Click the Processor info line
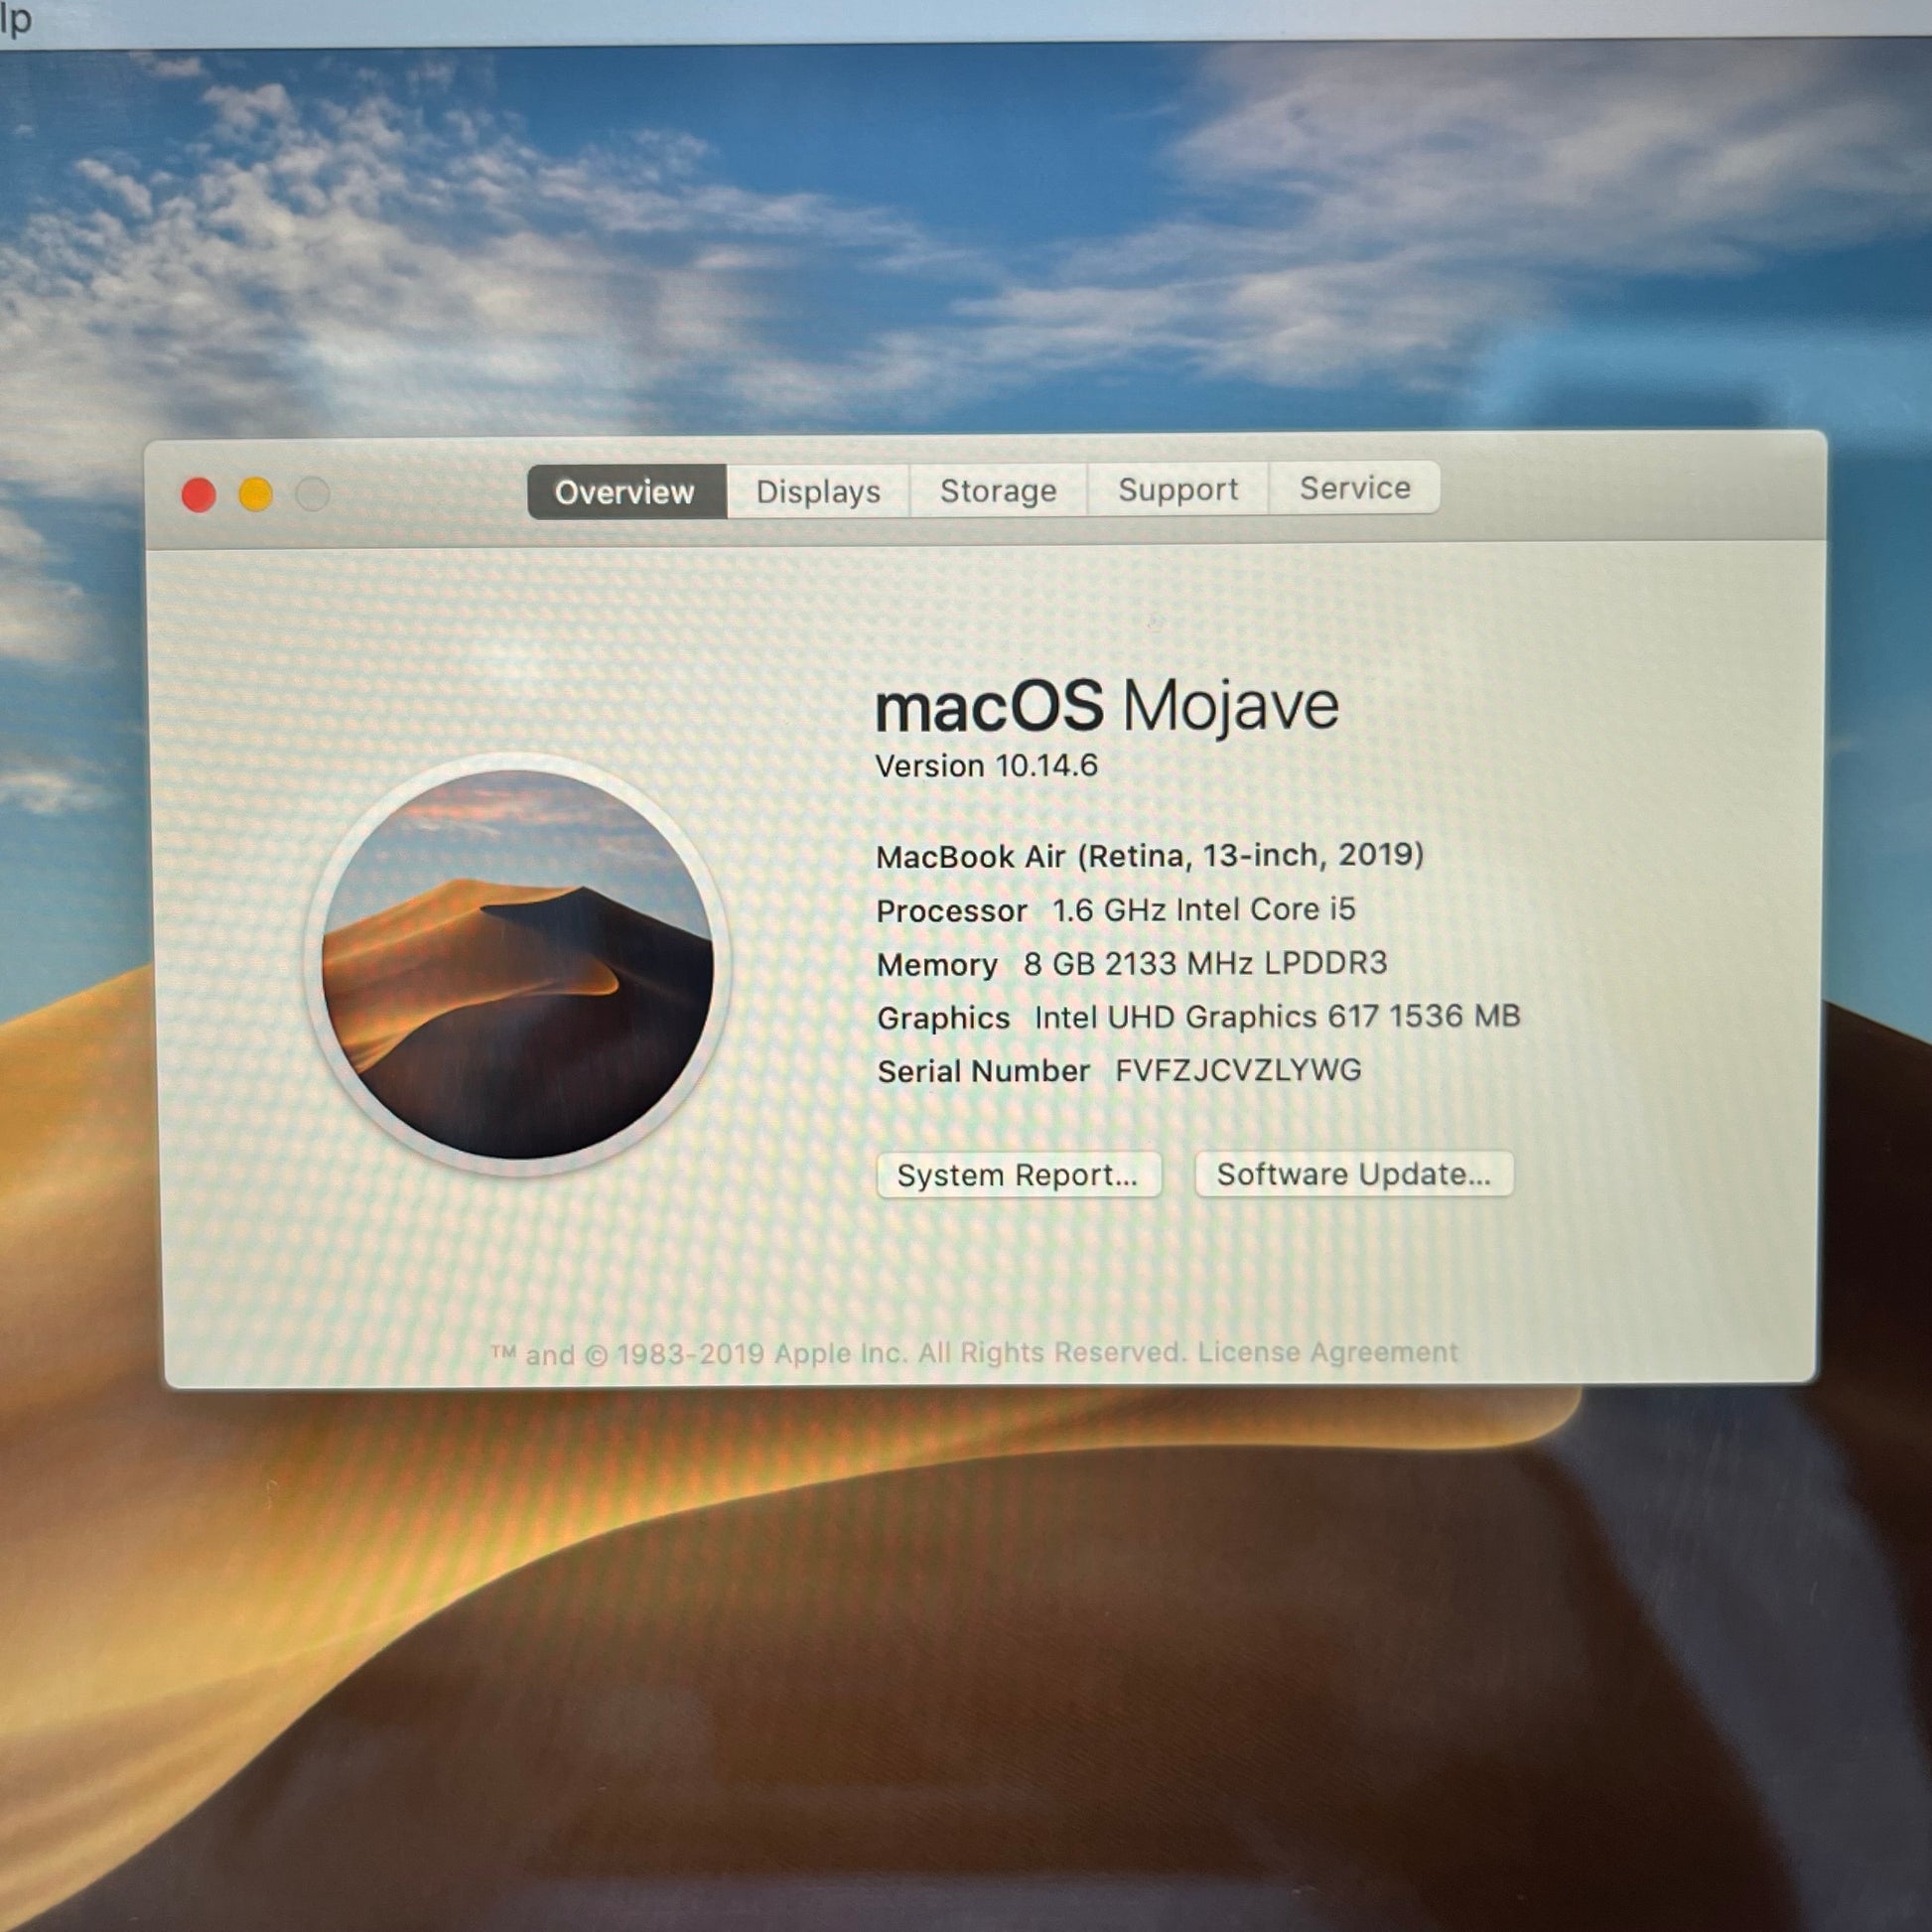This screenshot has height=1932, width=1932. [x=1115, y=910]
